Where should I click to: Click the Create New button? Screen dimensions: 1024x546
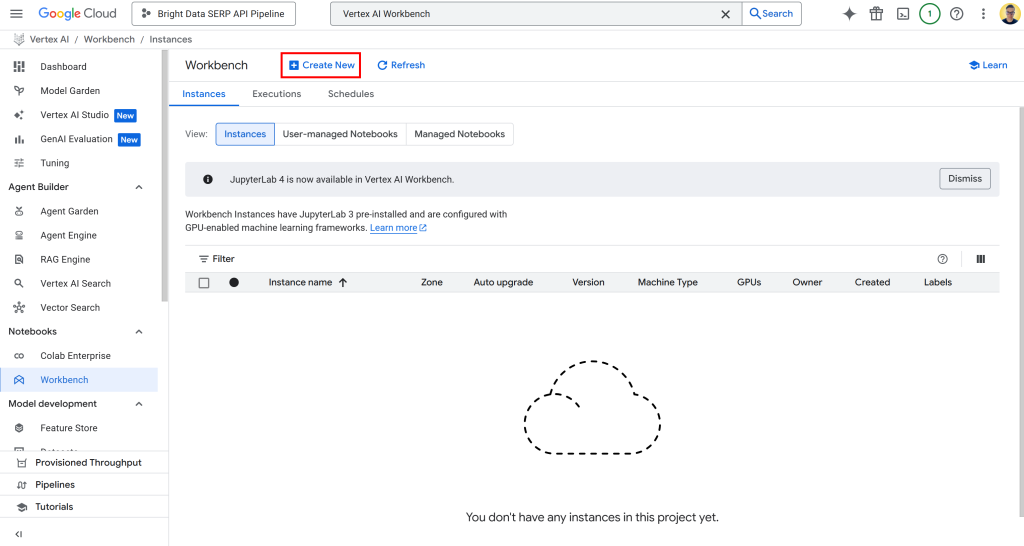321,65
